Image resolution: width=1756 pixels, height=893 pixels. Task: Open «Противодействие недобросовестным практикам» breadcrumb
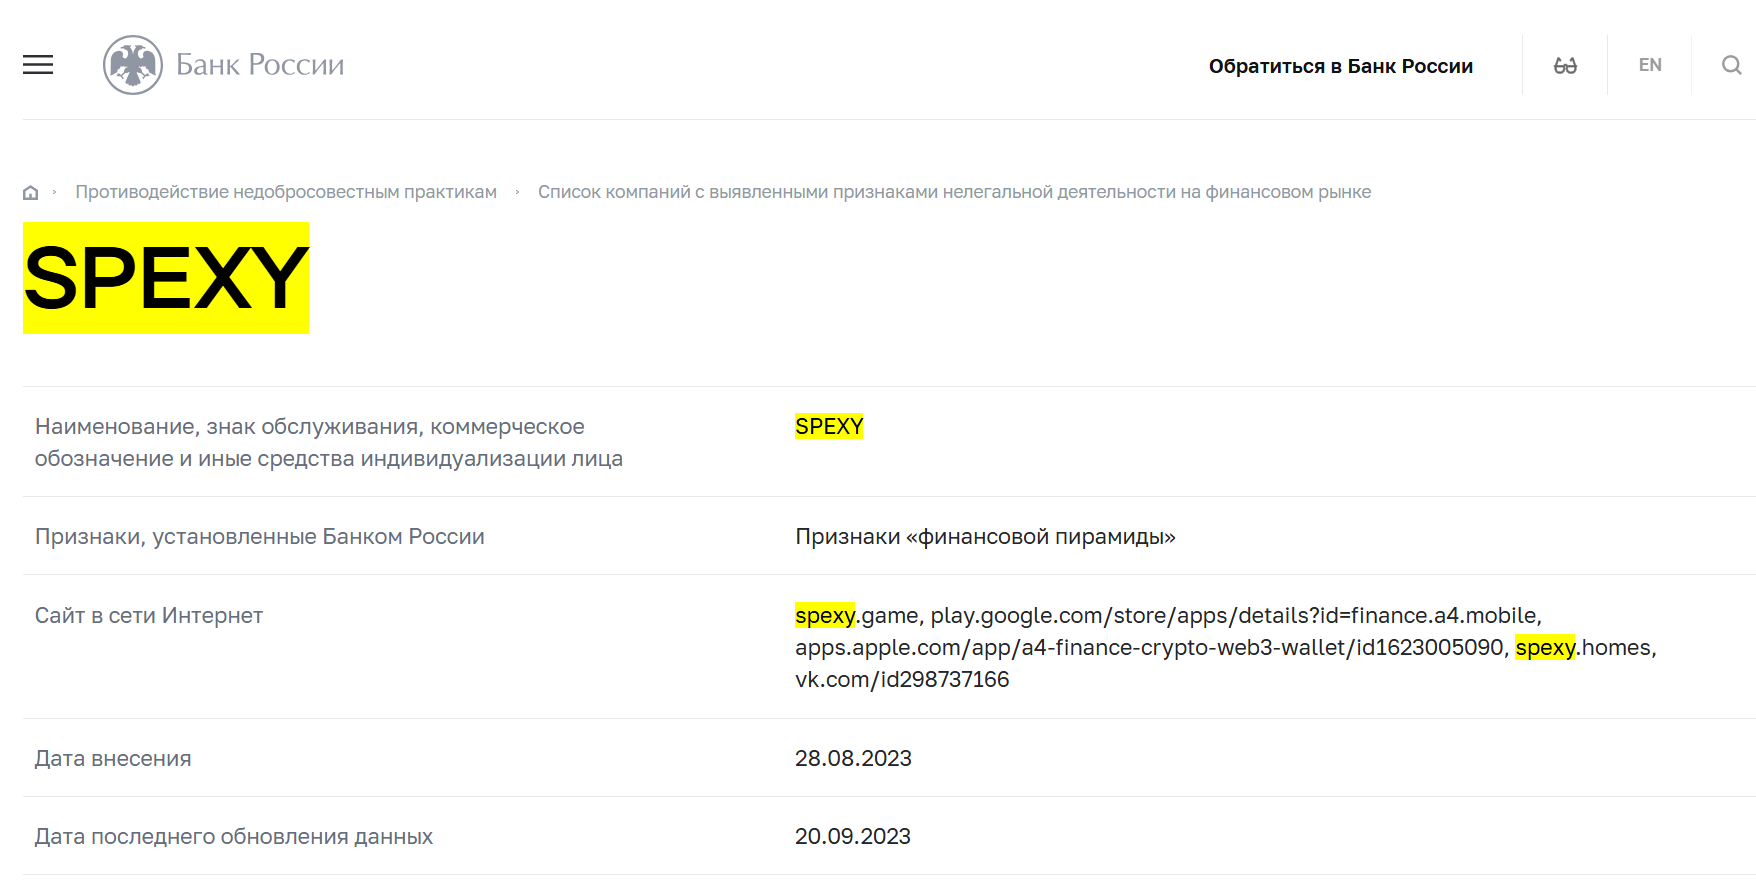click(286, 192)
